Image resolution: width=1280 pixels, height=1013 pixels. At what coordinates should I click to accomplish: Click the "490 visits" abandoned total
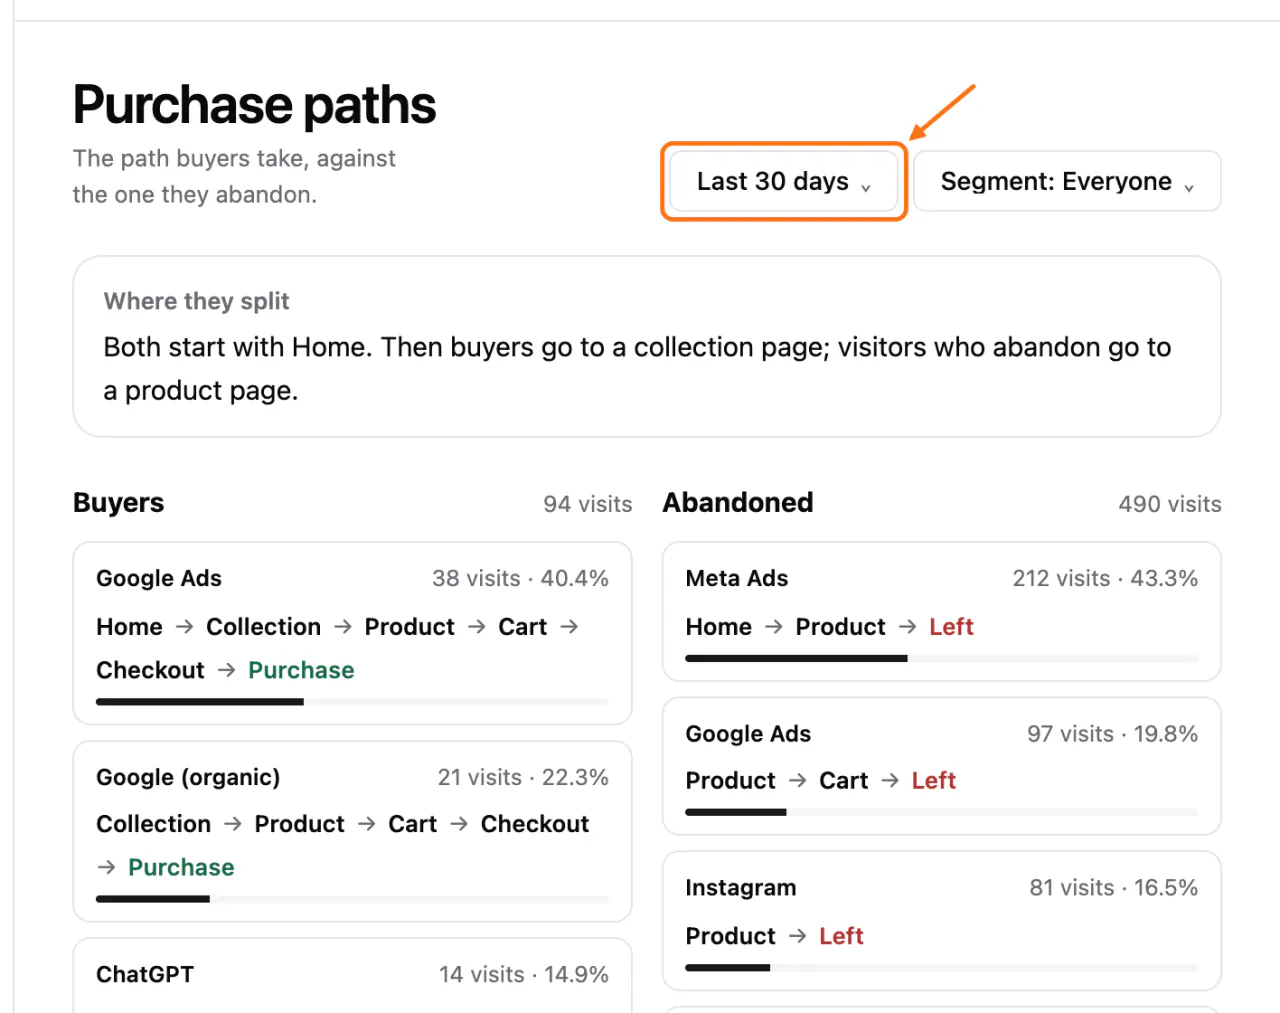1170,504
